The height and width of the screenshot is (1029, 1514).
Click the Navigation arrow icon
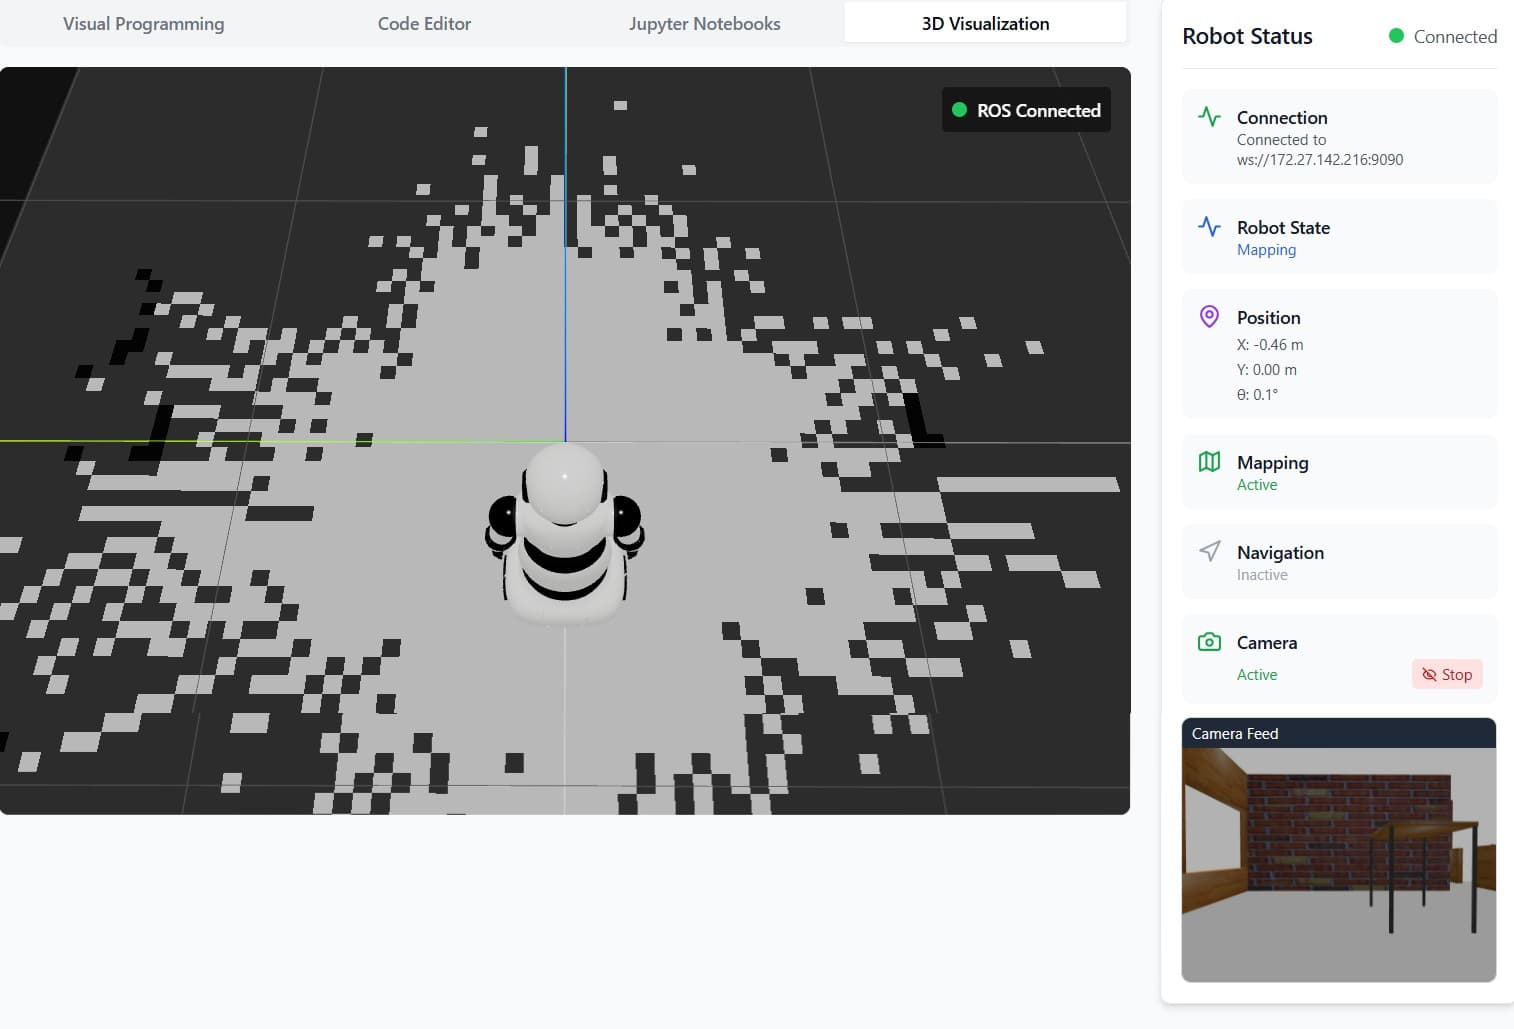pyautogui.click(x=1209, y=551)
